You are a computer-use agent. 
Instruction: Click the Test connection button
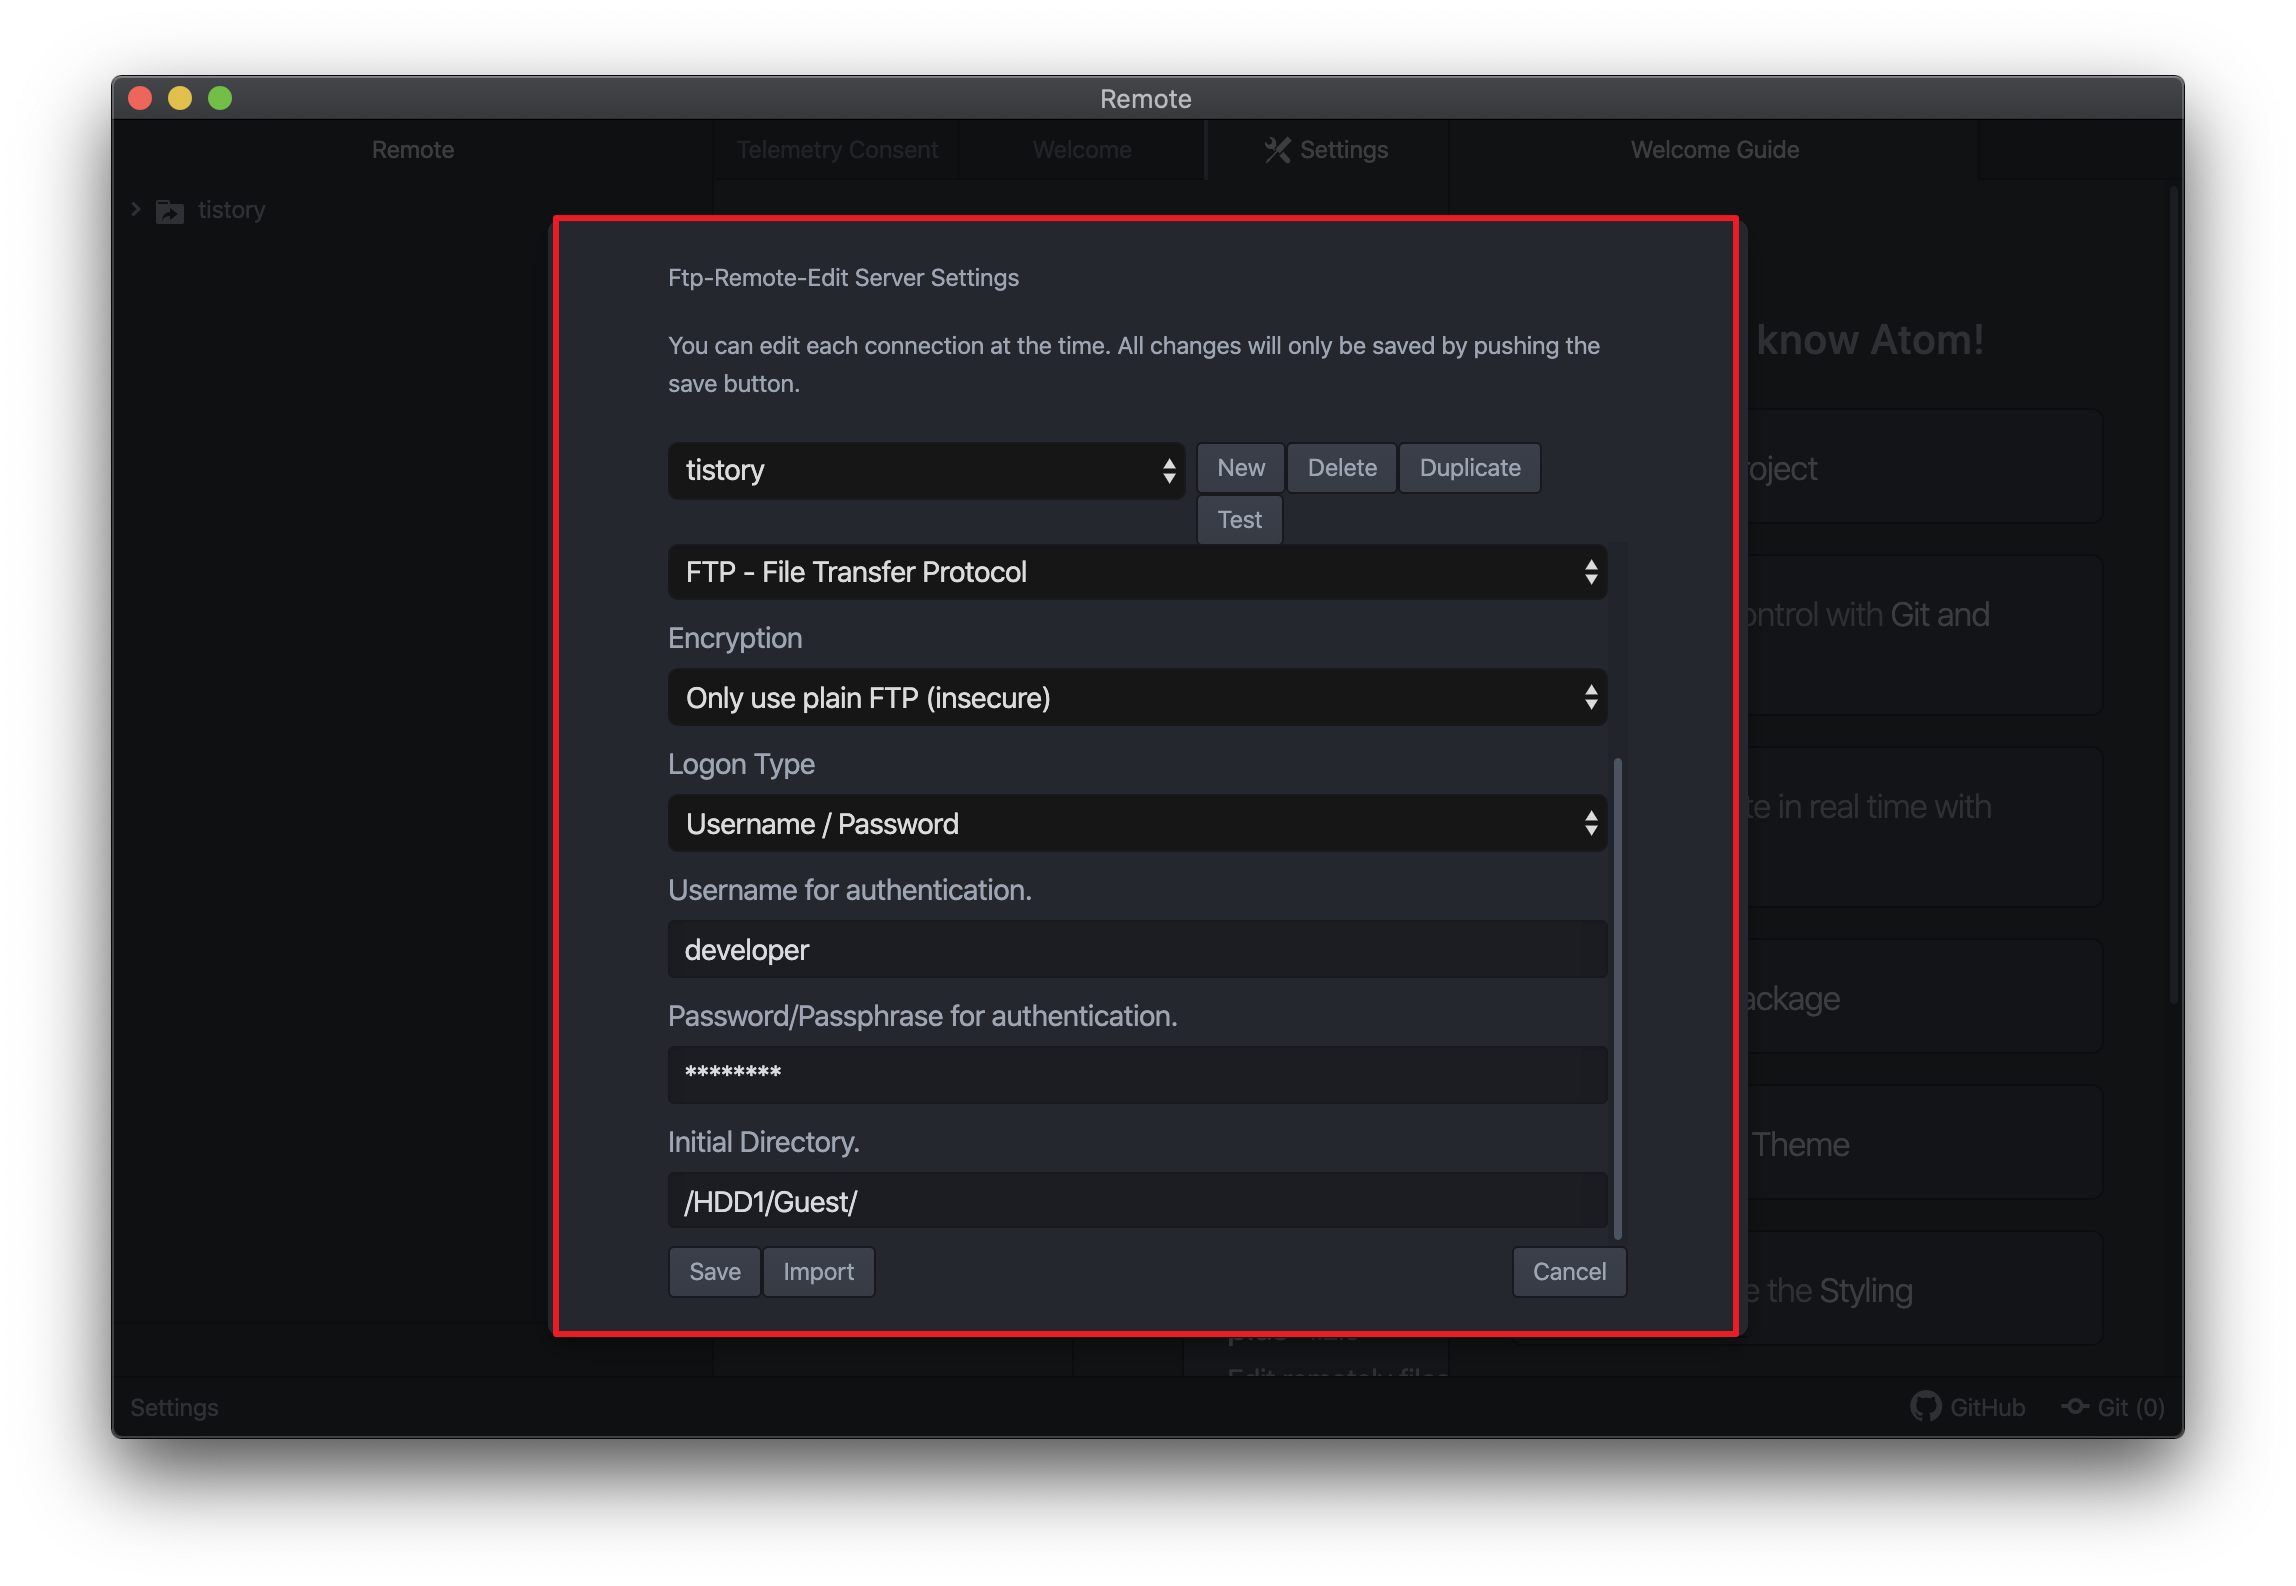1239,520
